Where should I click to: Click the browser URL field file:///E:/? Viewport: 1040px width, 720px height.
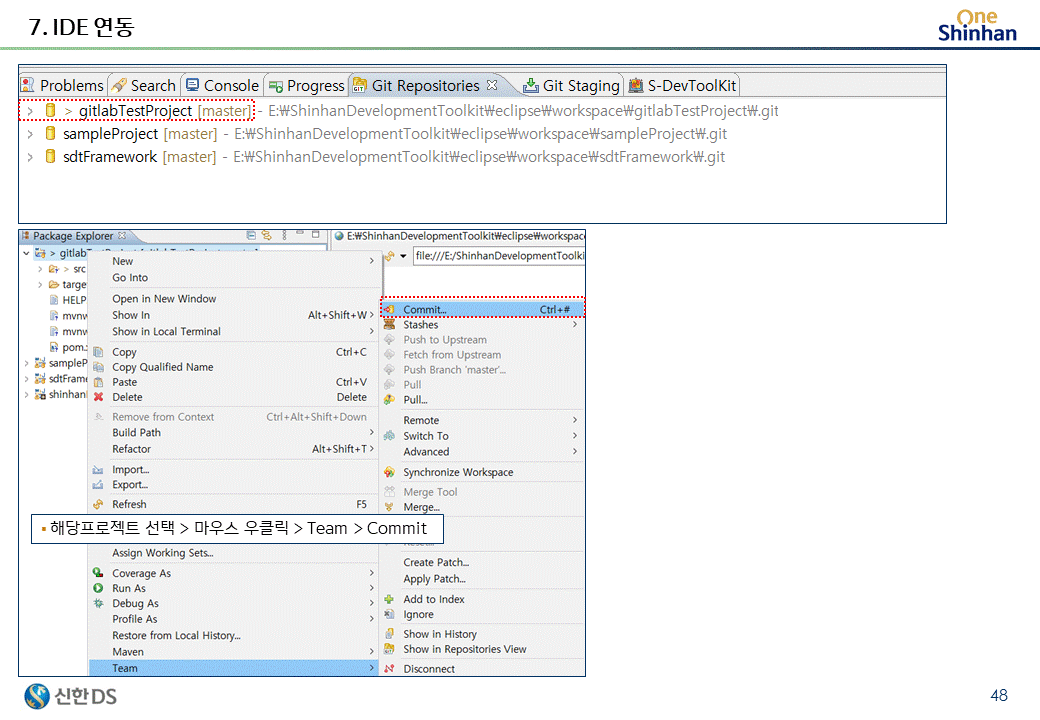pos(499,256)
